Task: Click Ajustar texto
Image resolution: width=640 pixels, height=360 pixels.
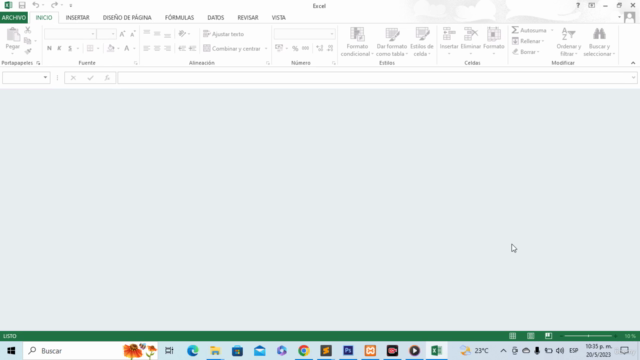Action: [x=224, y=34]
